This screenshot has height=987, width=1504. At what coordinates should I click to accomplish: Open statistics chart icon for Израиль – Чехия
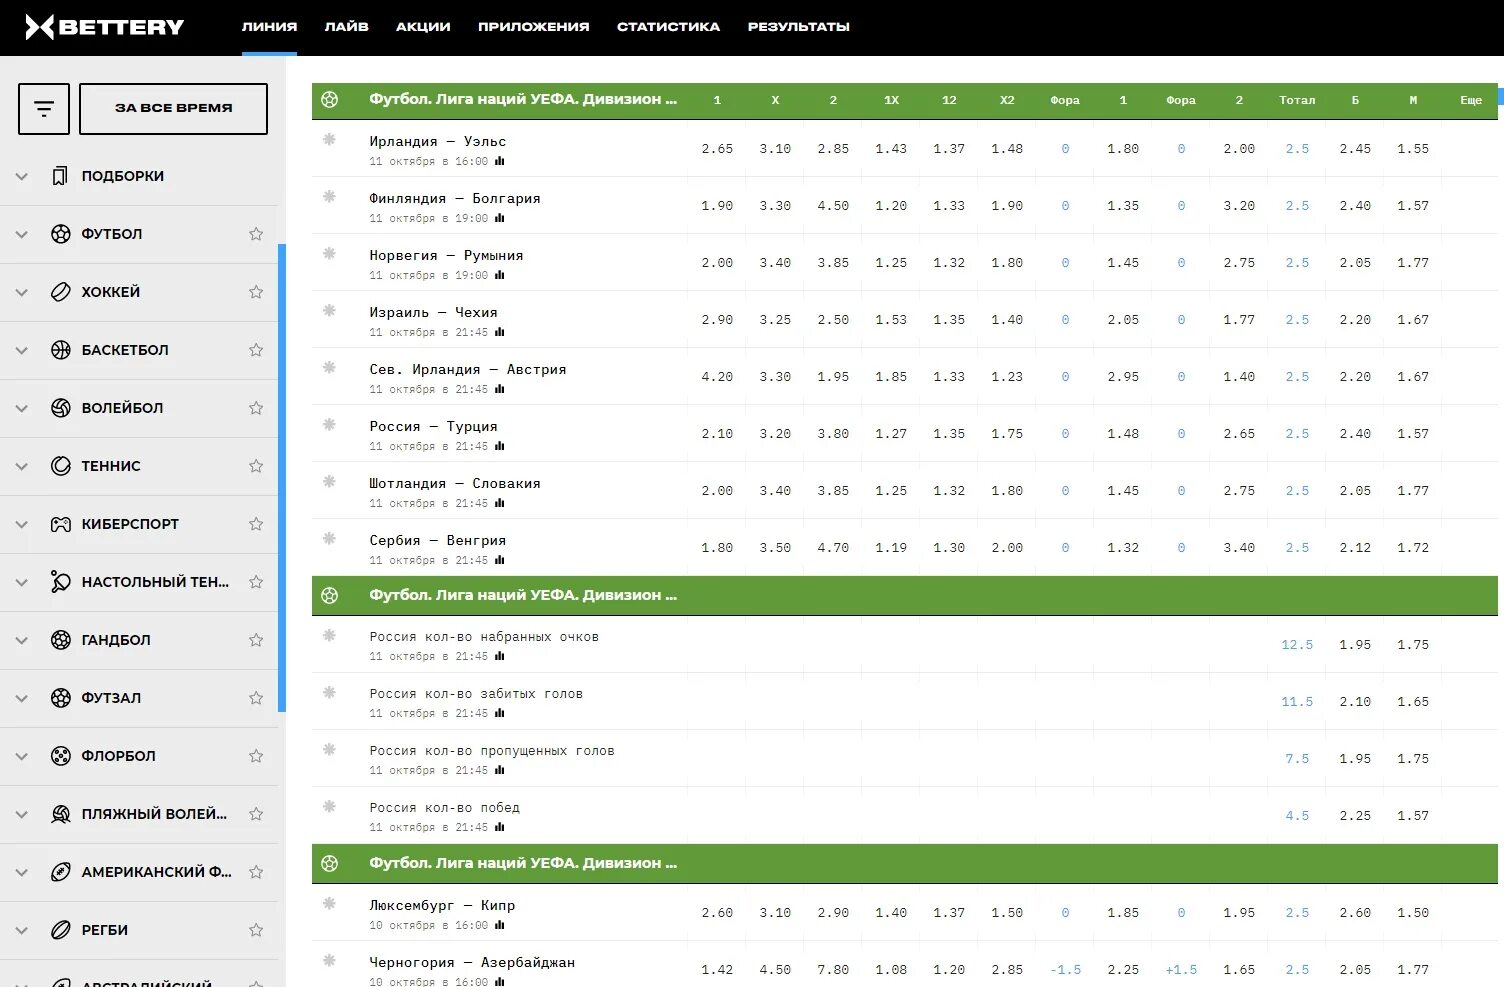pyautogui.click(x=499, y=332)
